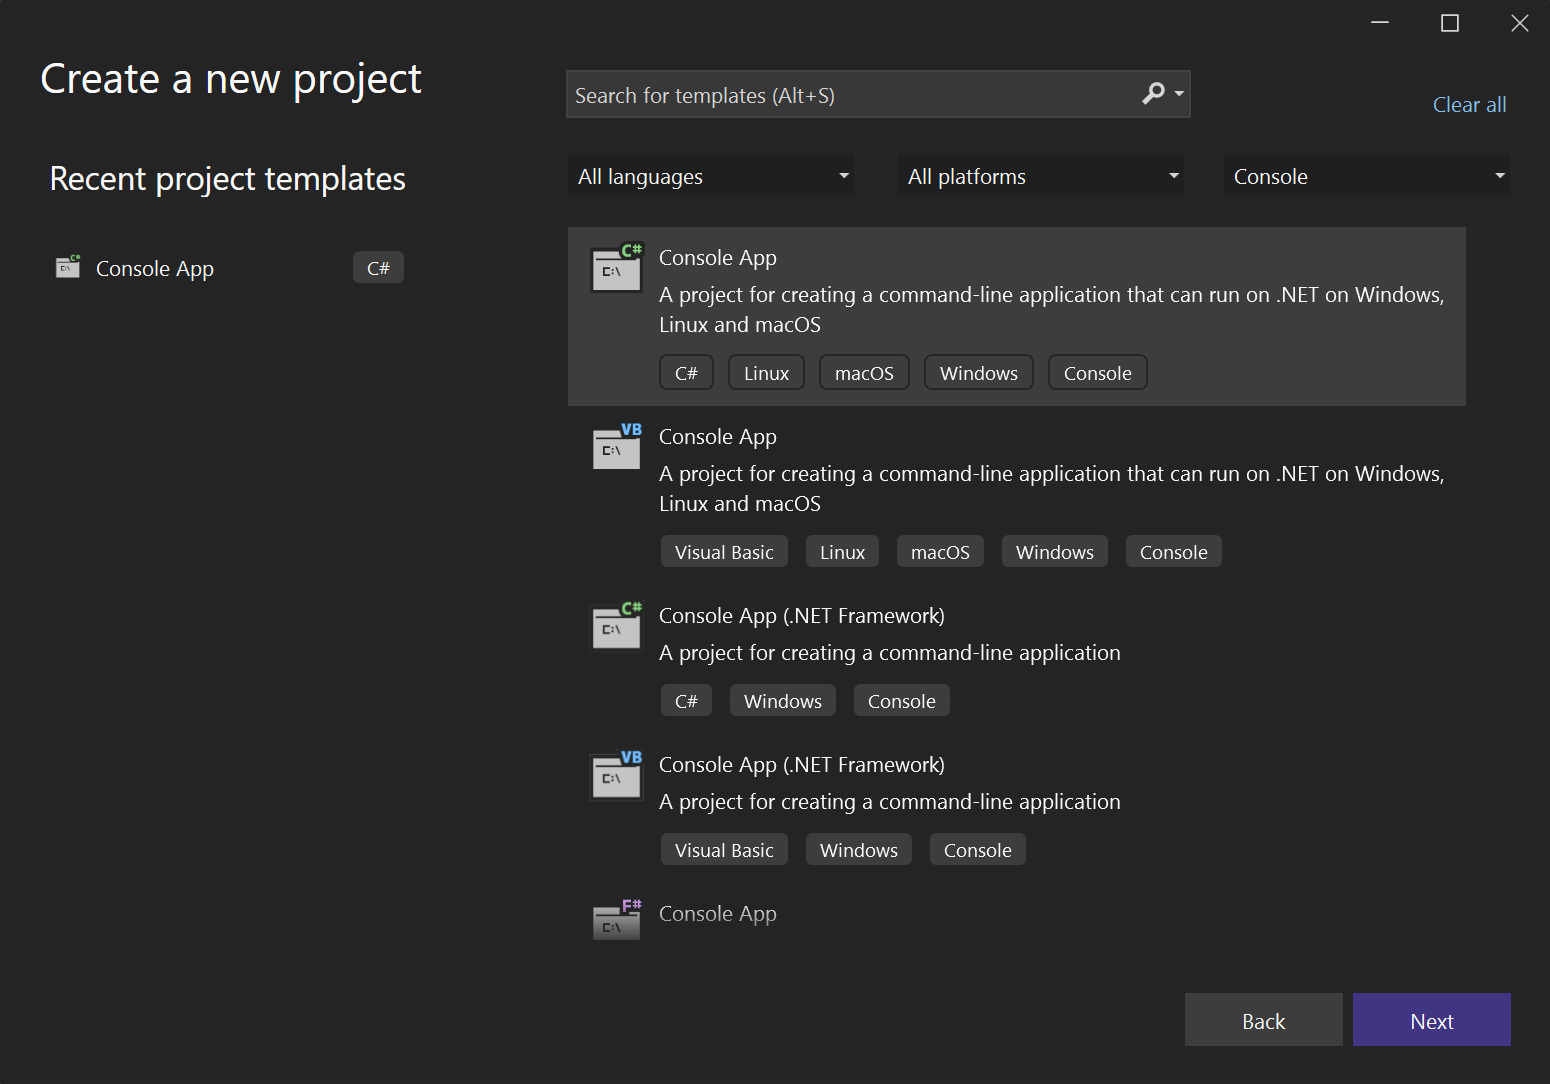1550x1084 pixels.
Task: Open the Console project type dropdown
Action: (x=1366, y=175)
